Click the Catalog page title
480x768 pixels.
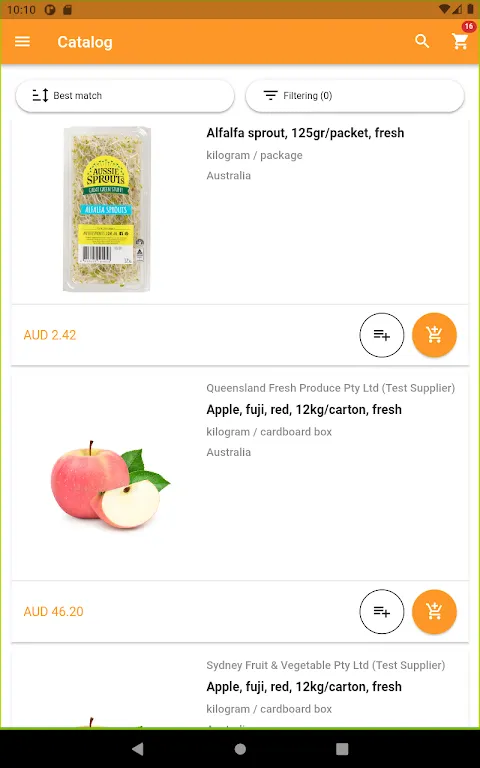coord(85,42)
